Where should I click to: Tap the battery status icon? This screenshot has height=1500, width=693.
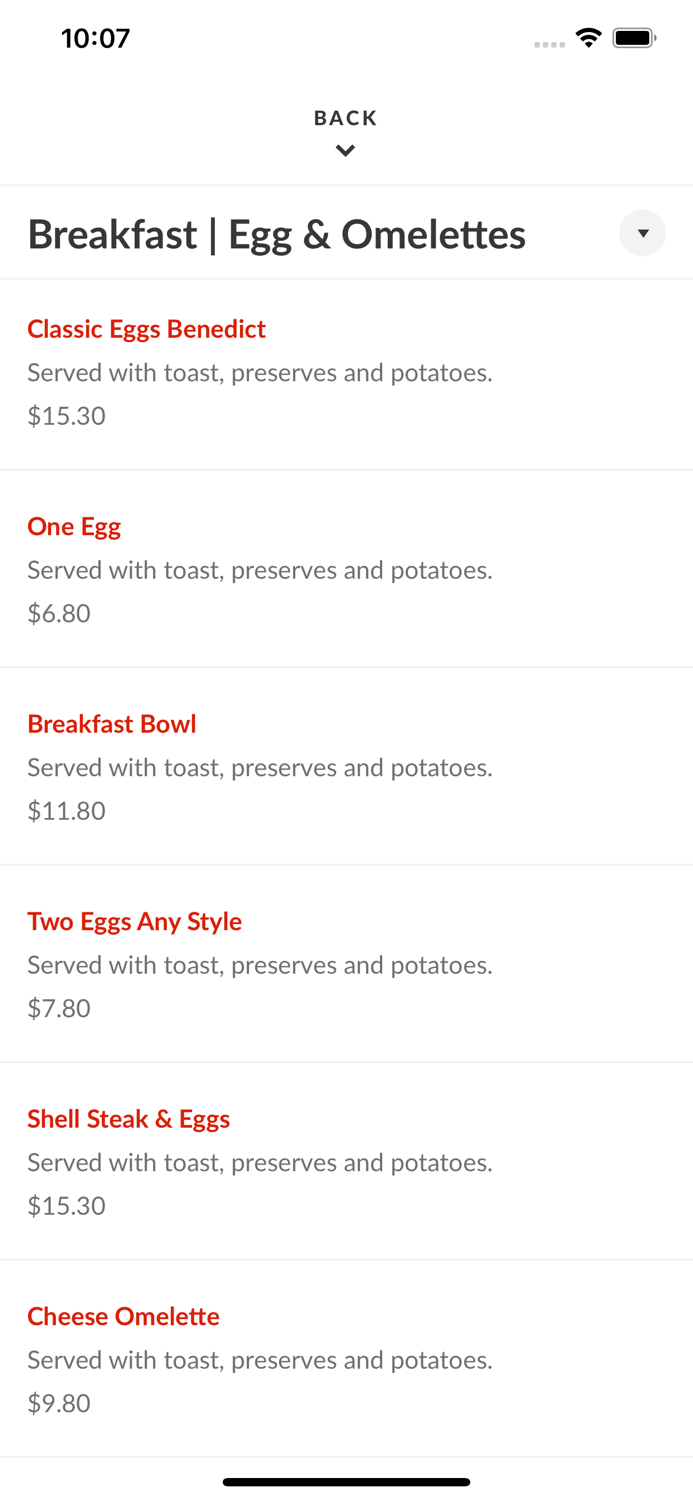(634, 38)
